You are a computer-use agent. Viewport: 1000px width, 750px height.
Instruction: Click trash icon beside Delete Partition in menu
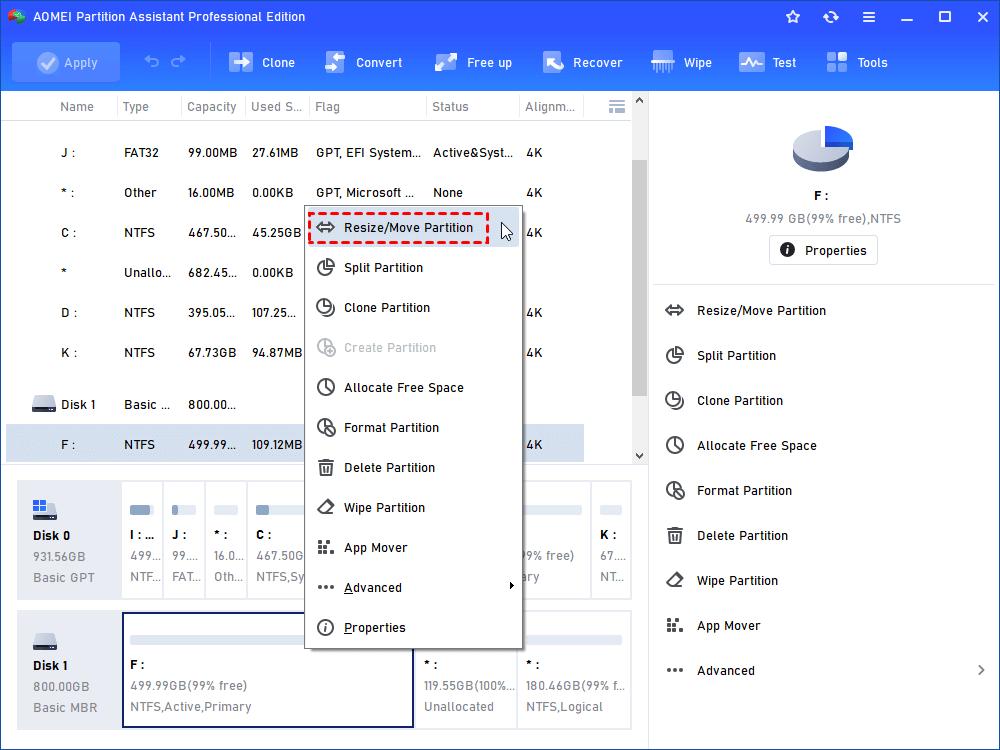click(326, 467)
